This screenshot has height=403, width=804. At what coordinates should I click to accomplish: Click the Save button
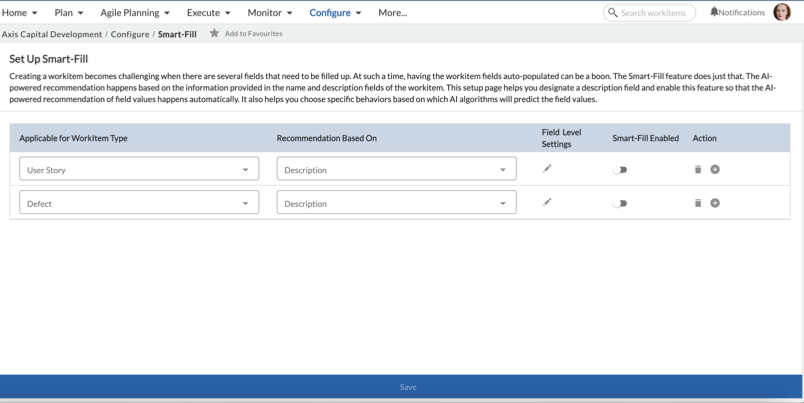click(401, 387)
